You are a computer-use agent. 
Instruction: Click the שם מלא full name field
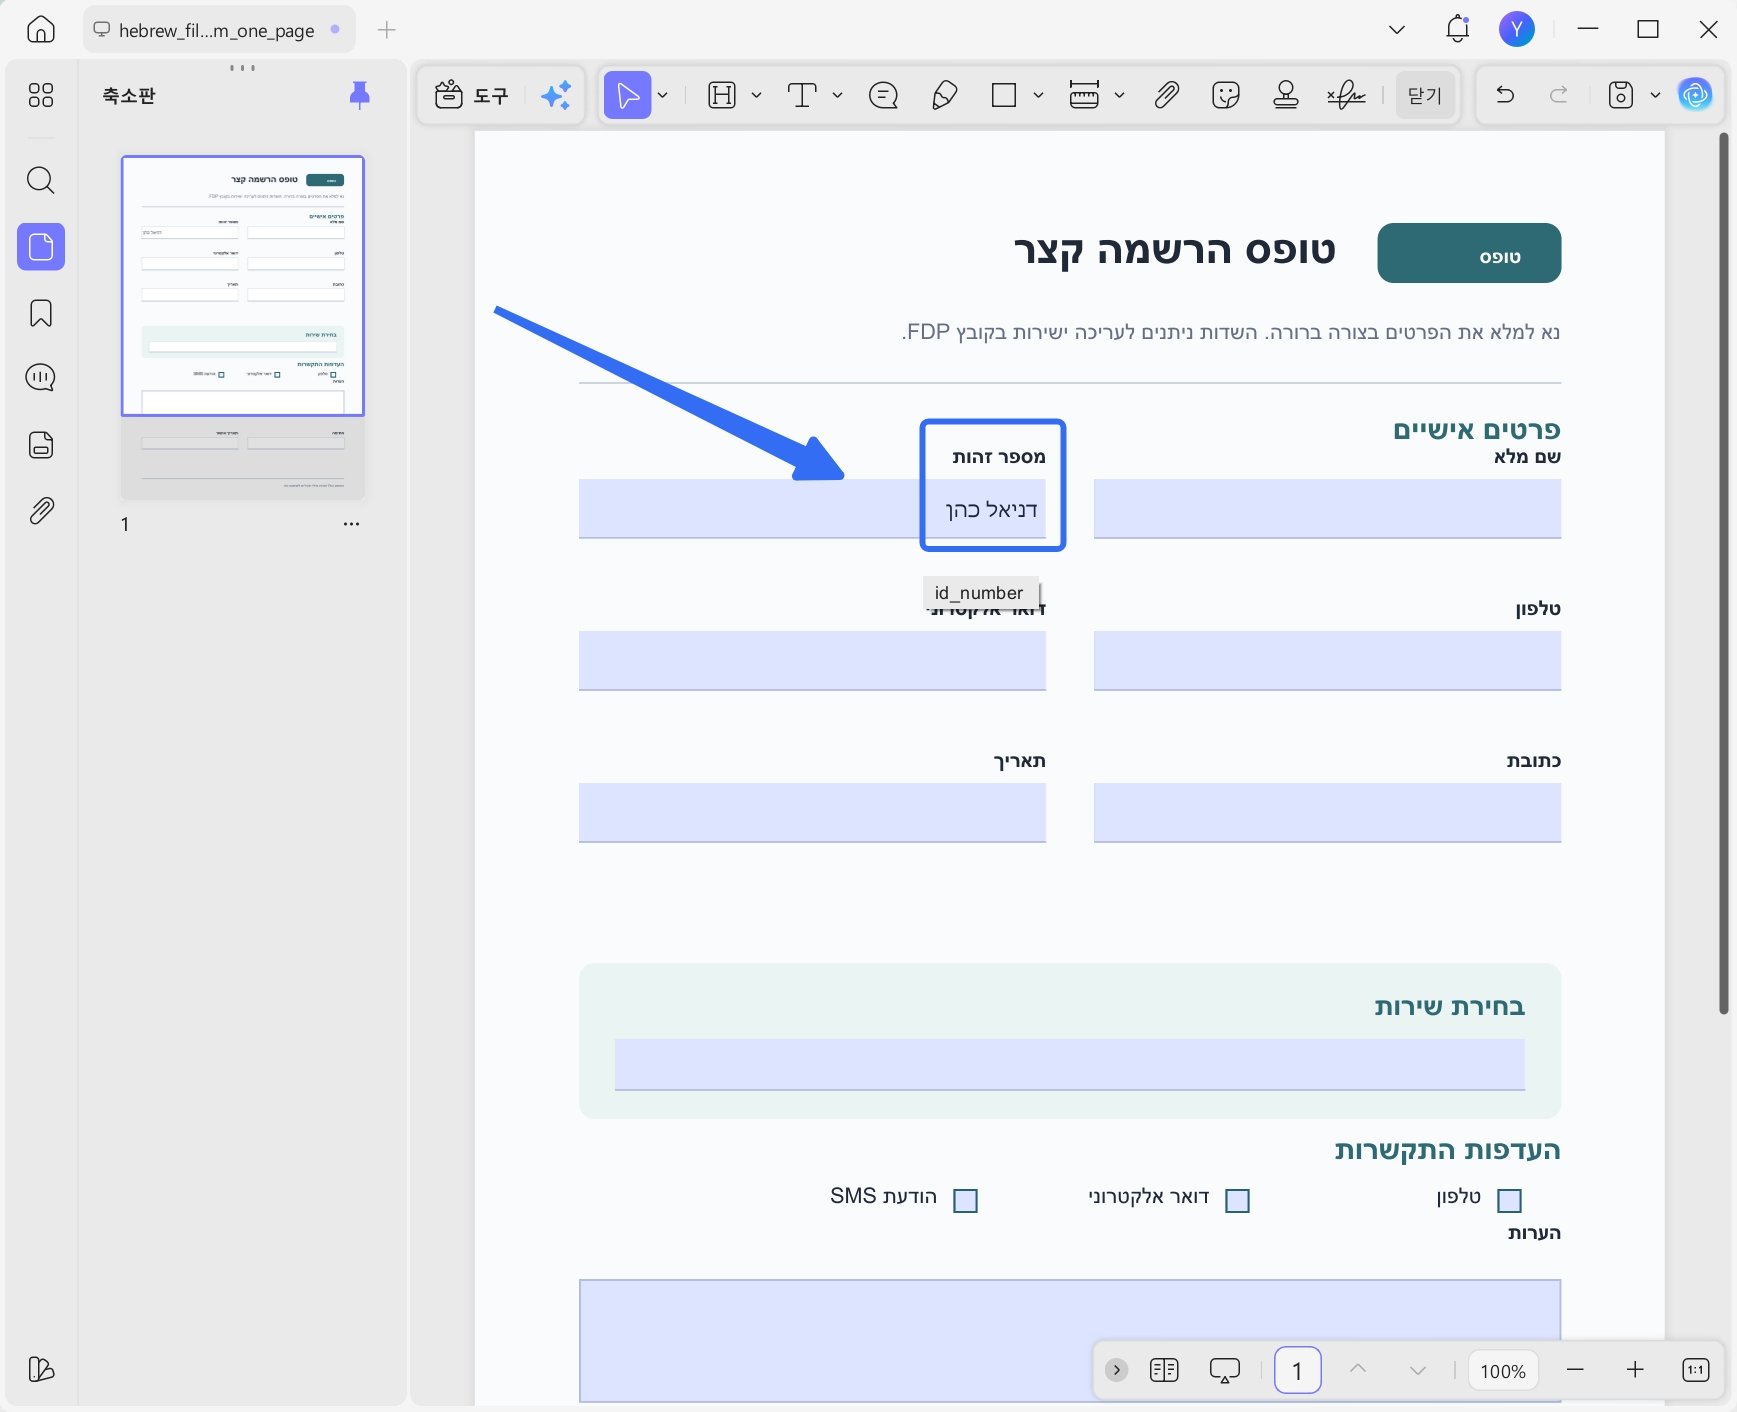pos(1327,509)
